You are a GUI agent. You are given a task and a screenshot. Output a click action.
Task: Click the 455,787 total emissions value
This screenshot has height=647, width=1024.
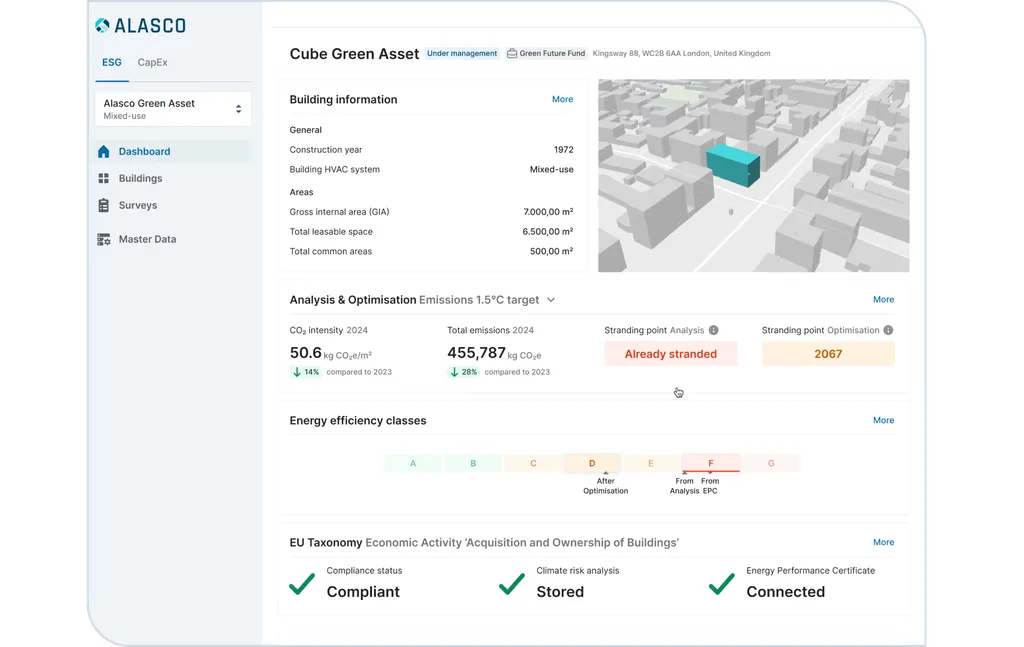click(476, 353)
